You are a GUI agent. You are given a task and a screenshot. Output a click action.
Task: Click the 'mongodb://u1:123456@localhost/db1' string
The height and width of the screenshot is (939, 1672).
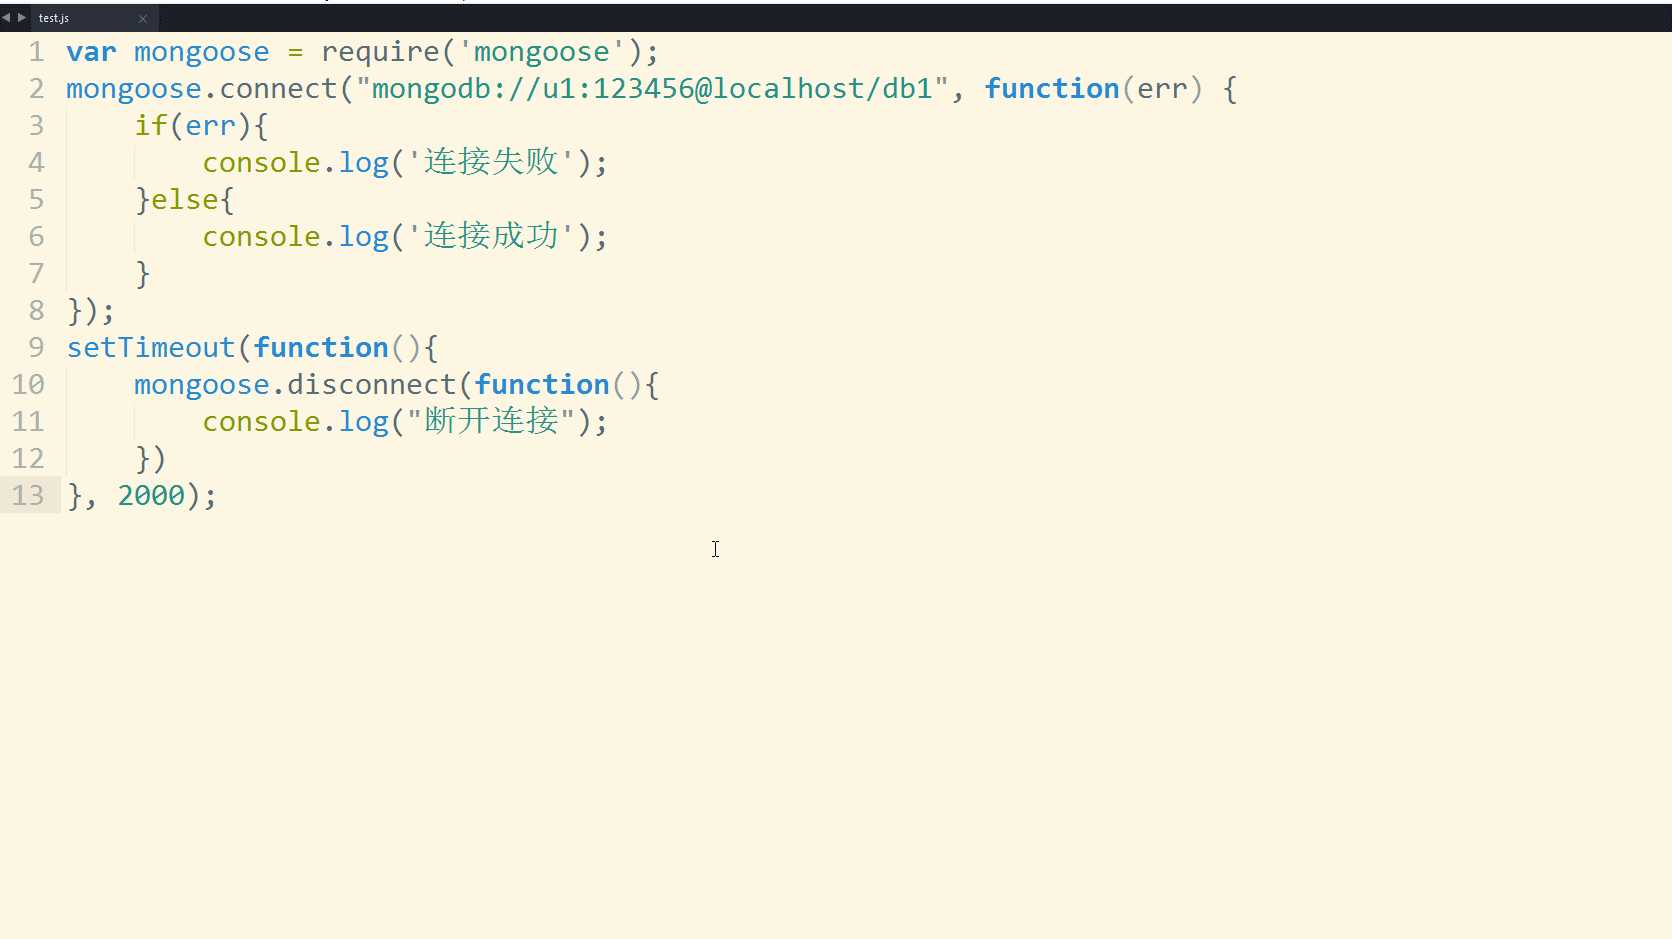point(651,89)
